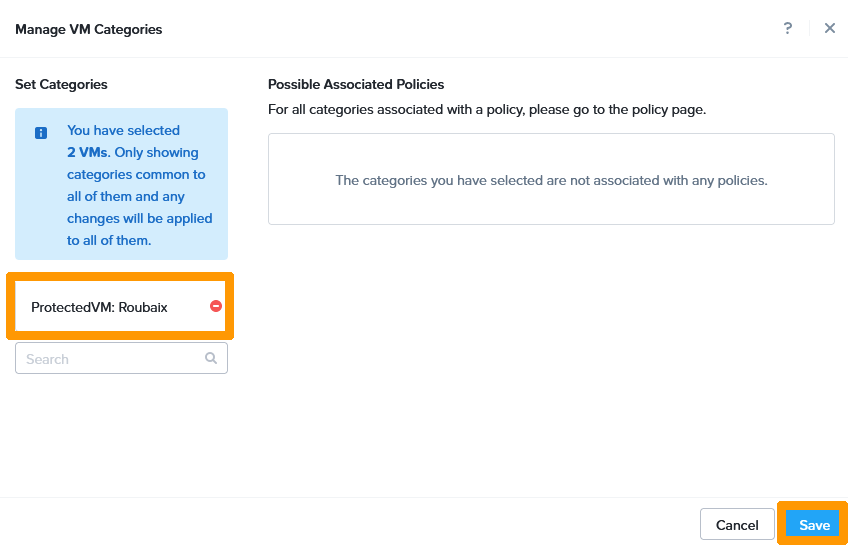The width and height of the screenshot is (848, 545).
Task: Click the "categories common to" banner line
Action: tap(136, 175)
